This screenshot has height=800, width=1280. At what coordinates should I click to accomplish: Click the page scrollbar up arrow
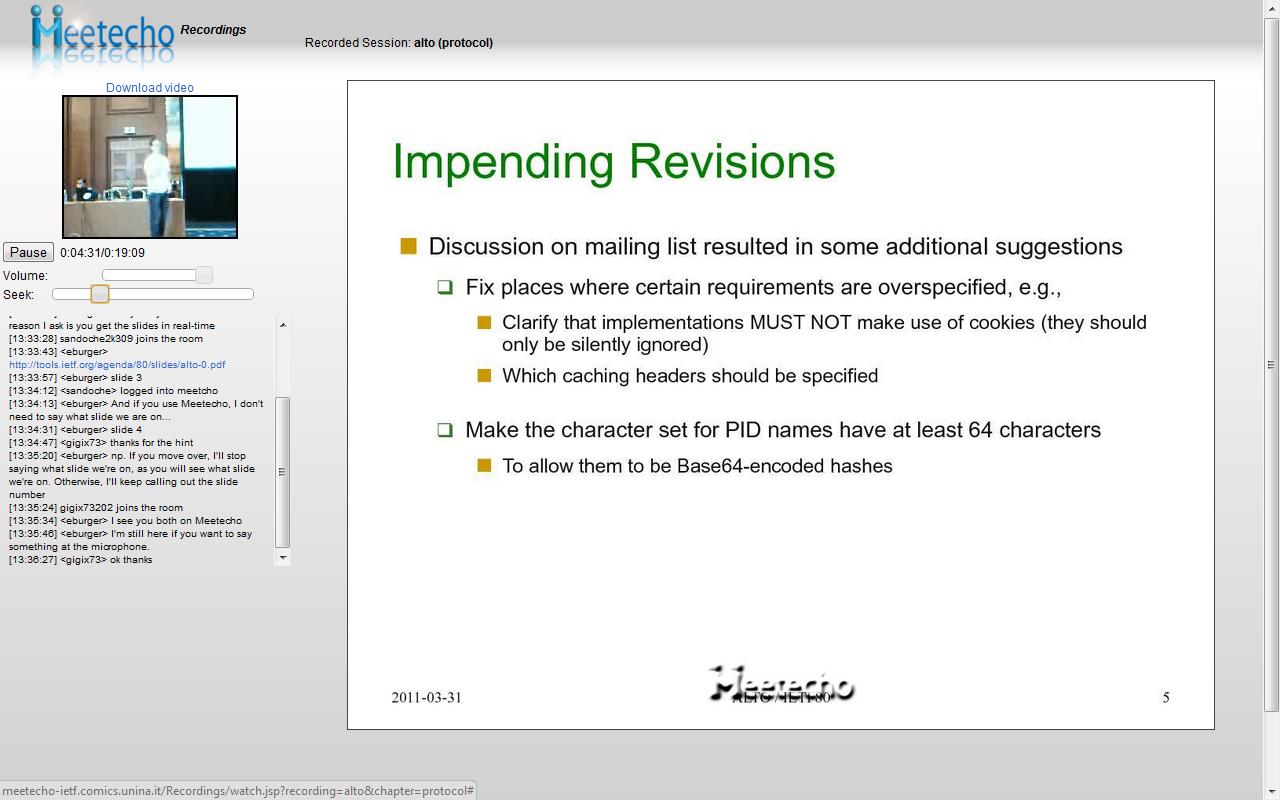pyautogui.click(x=1272, y=8)
